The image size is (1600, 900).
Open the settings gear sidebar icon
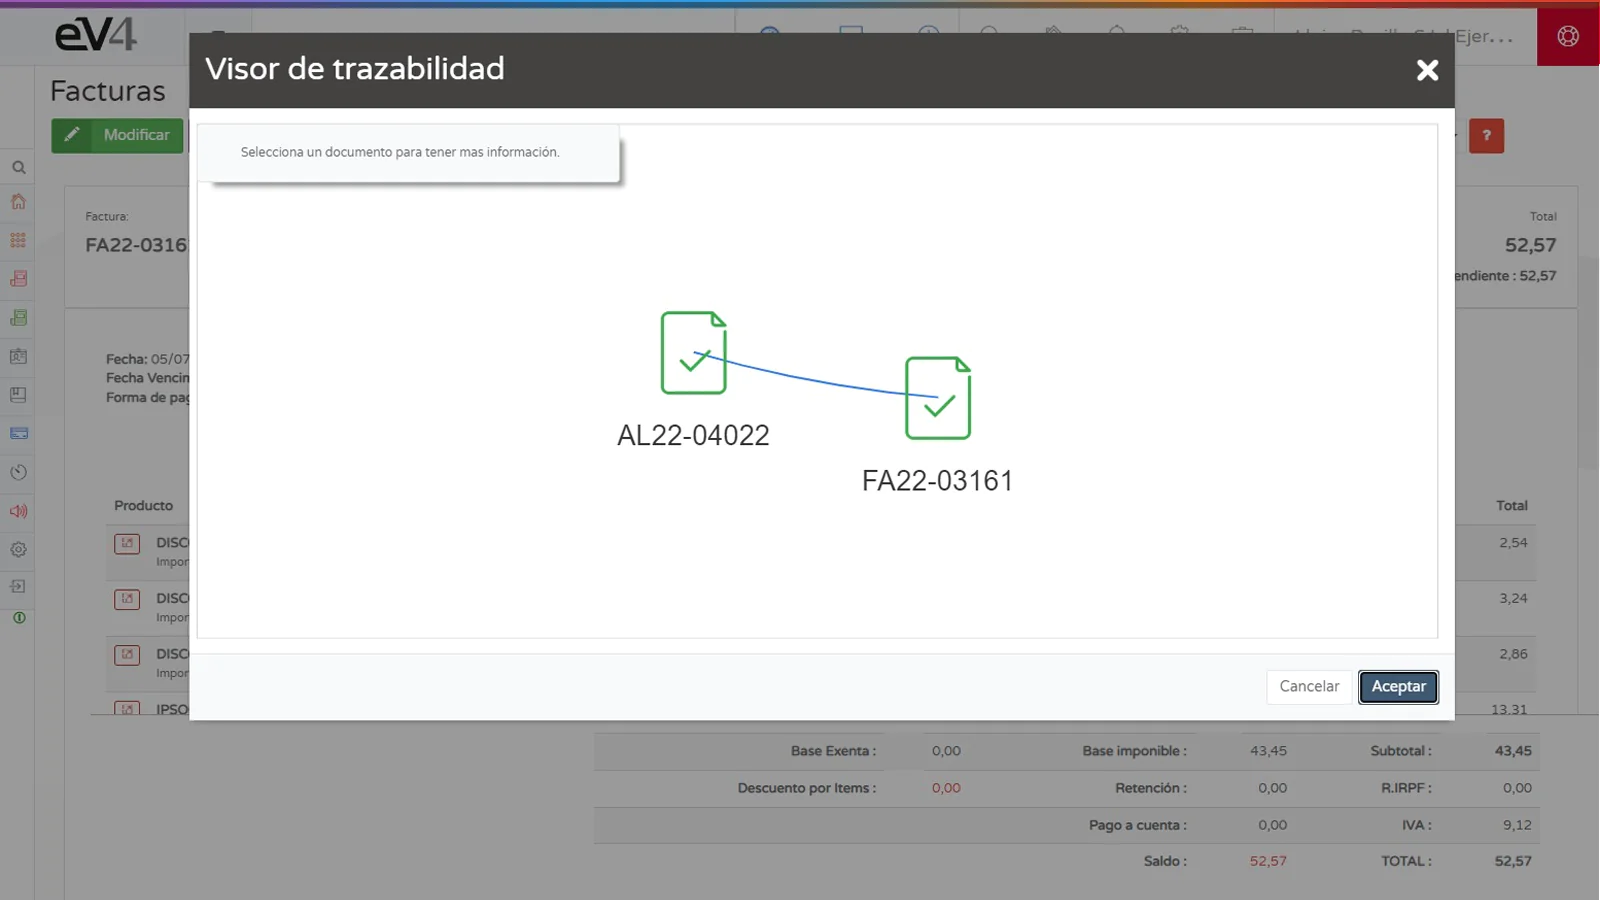[x=18, y=549]
